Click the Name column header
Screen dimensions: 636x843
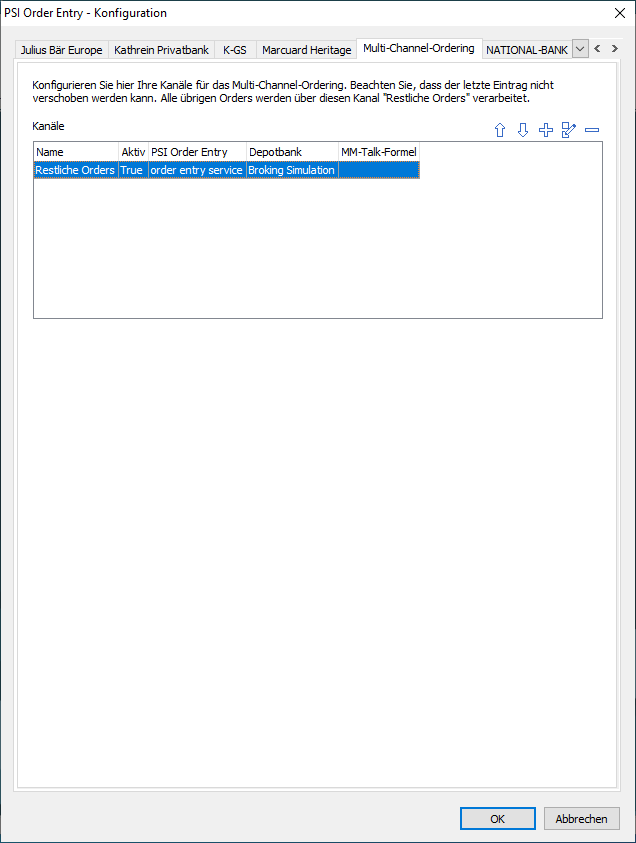tap(75, 152)
